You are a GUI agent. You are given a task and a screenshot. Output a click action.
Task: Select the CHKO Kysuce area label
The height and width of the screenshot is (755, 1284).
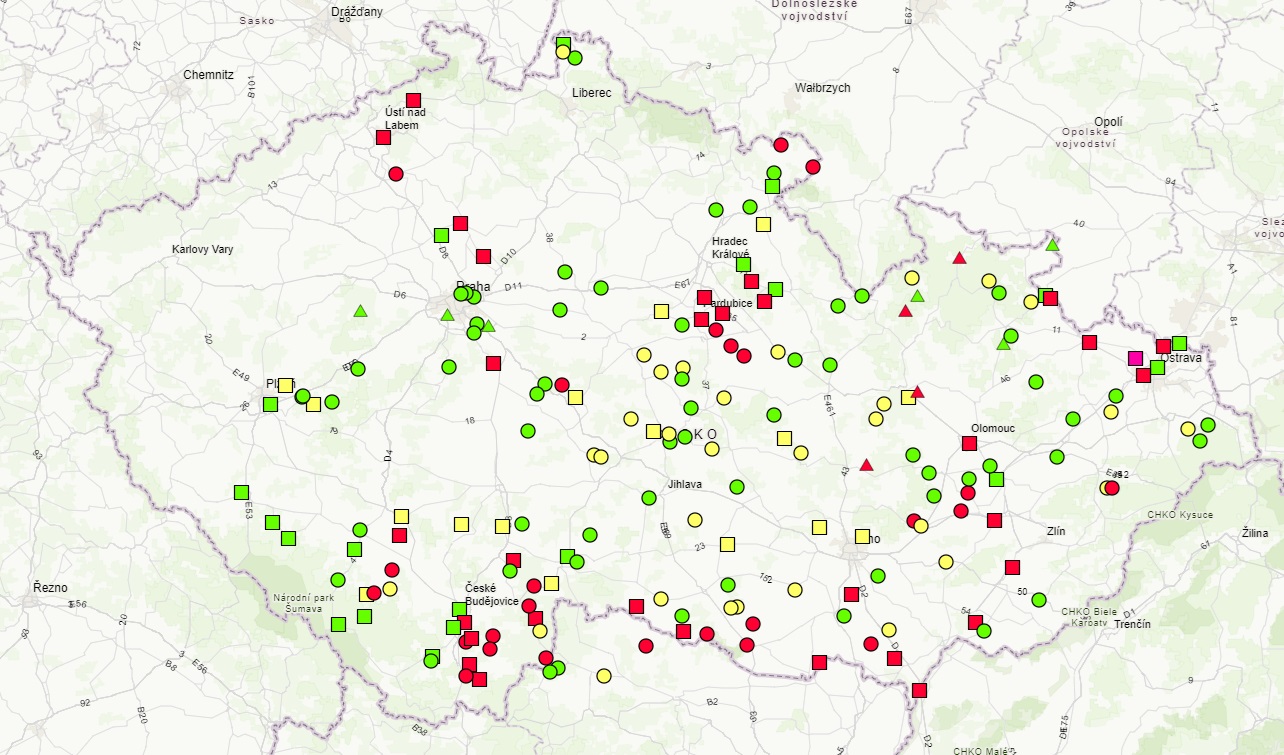tap(1180, 515)
